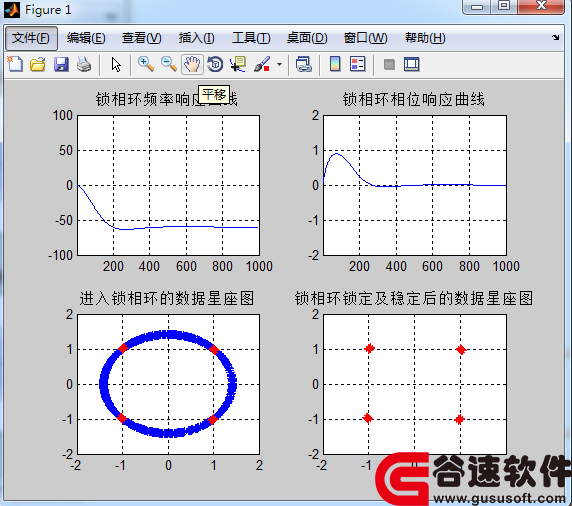Insert a legend using the toolbar icon

(x=358, y=65)
